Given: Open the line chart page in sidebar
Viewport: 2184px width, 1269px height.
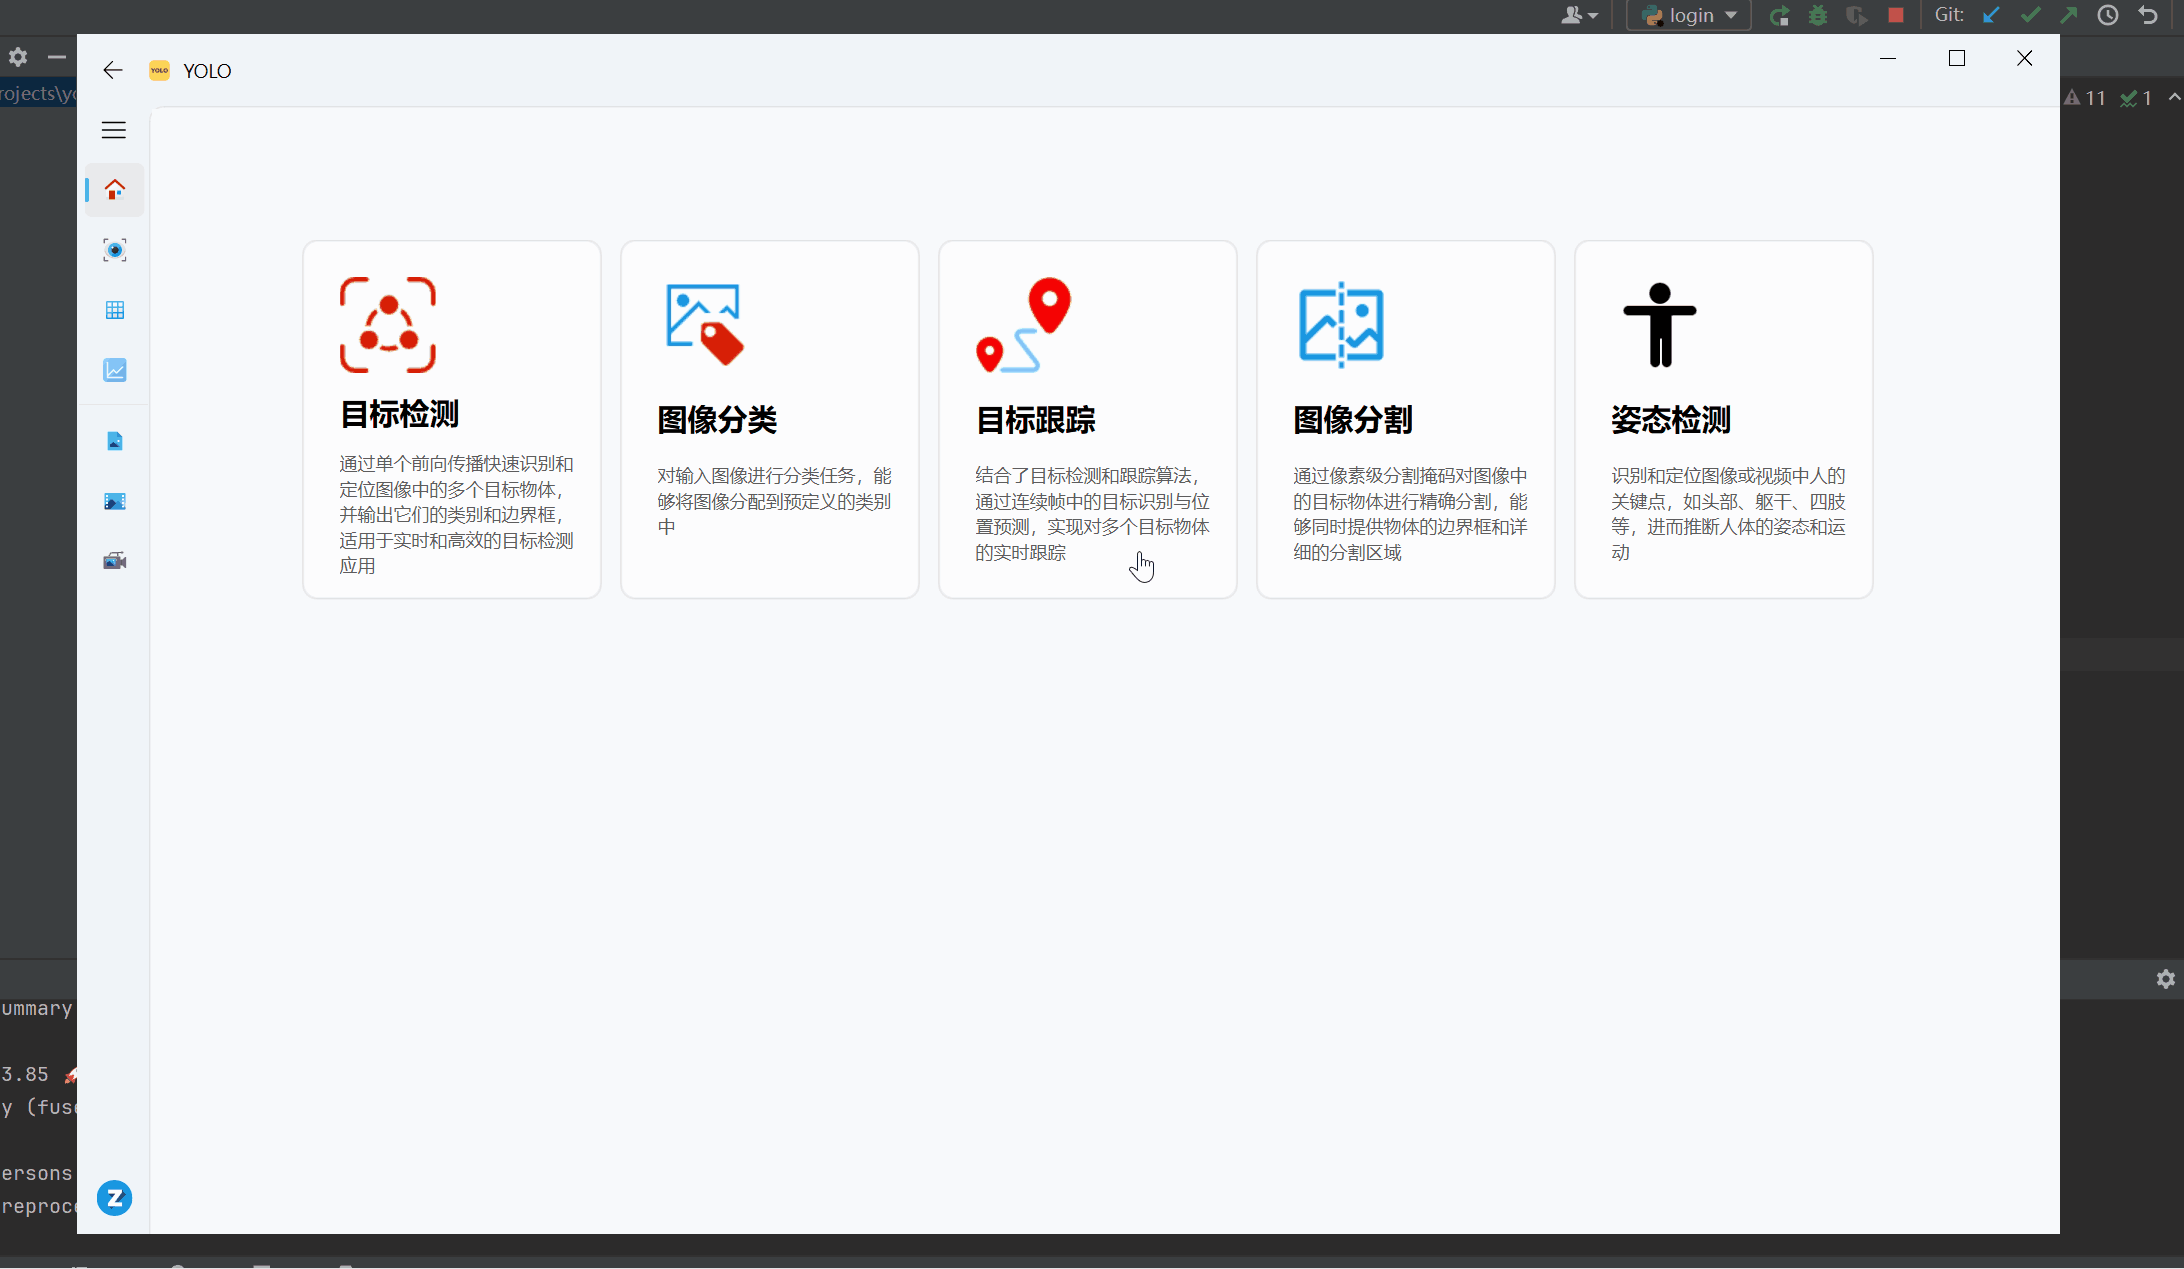Looking at the screenshot, I should click(x=115, y=370).
